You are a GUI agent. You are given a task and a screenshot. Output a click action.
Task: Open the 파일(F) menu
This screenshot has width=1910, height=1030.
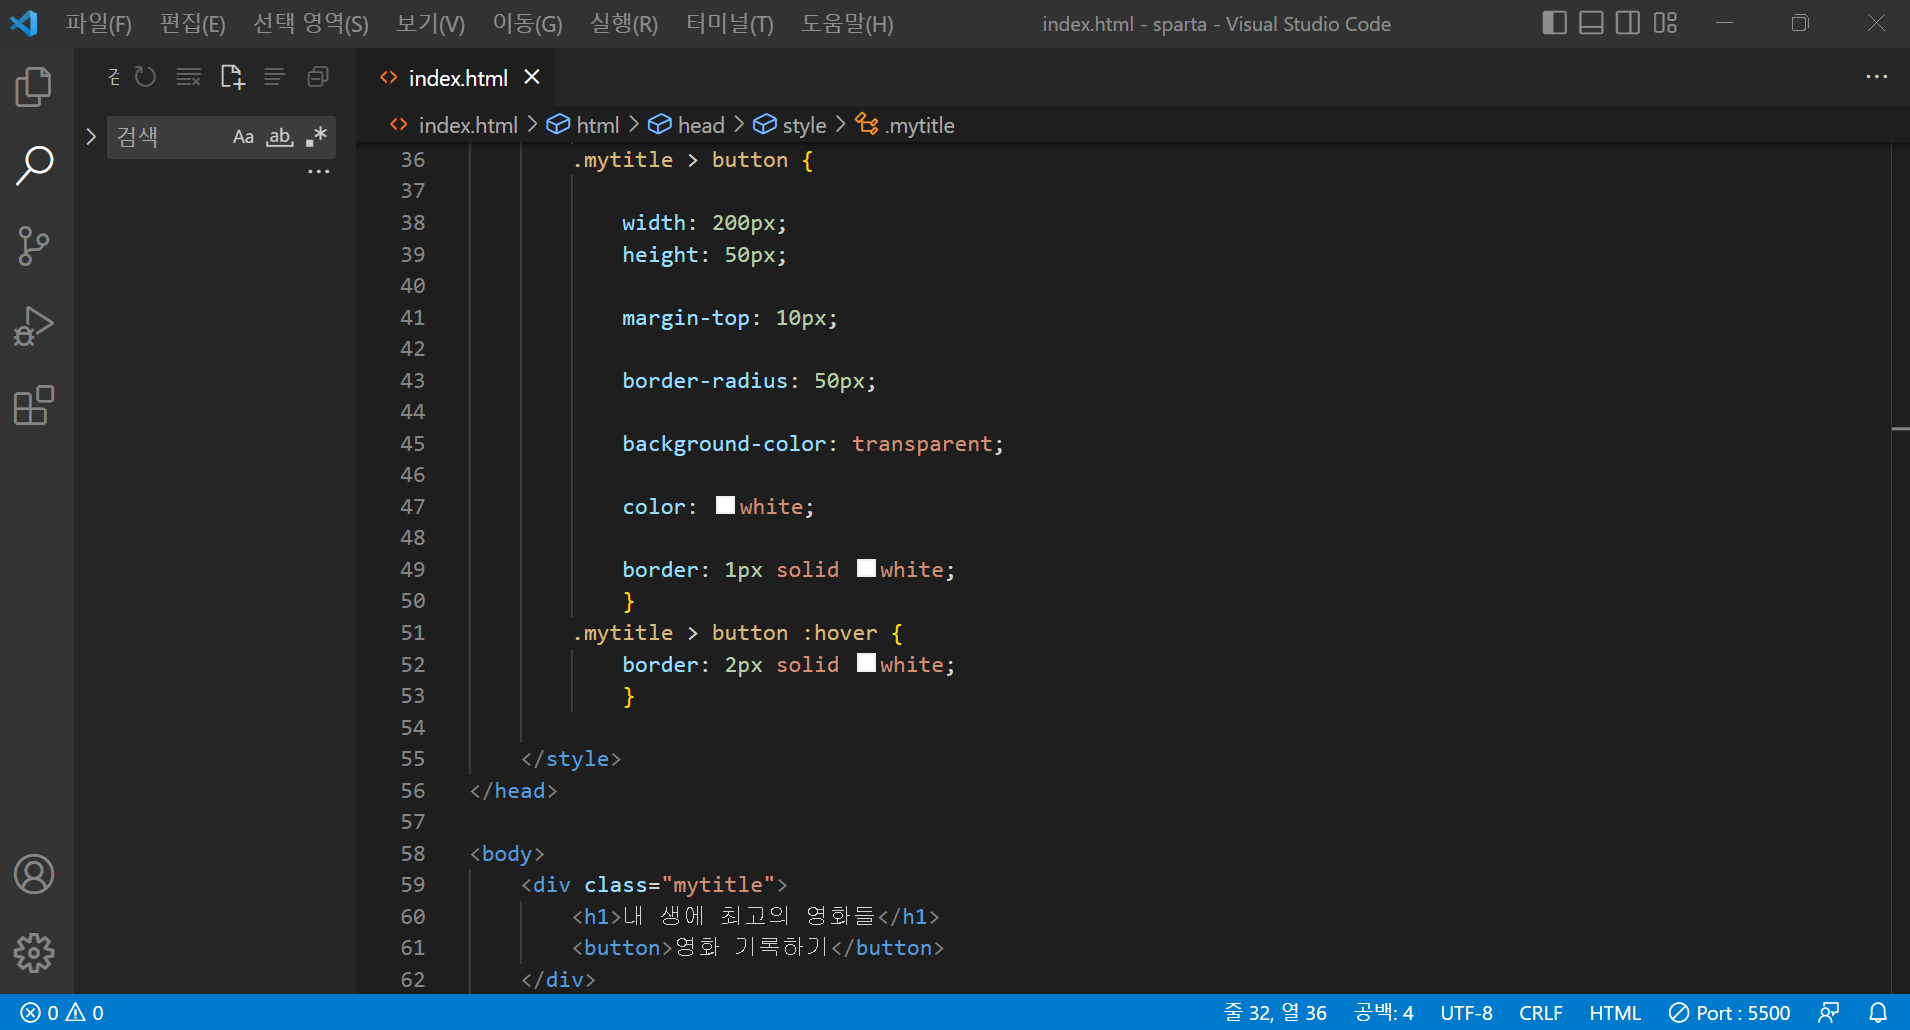pyautogui.click(x=99, y=23)
